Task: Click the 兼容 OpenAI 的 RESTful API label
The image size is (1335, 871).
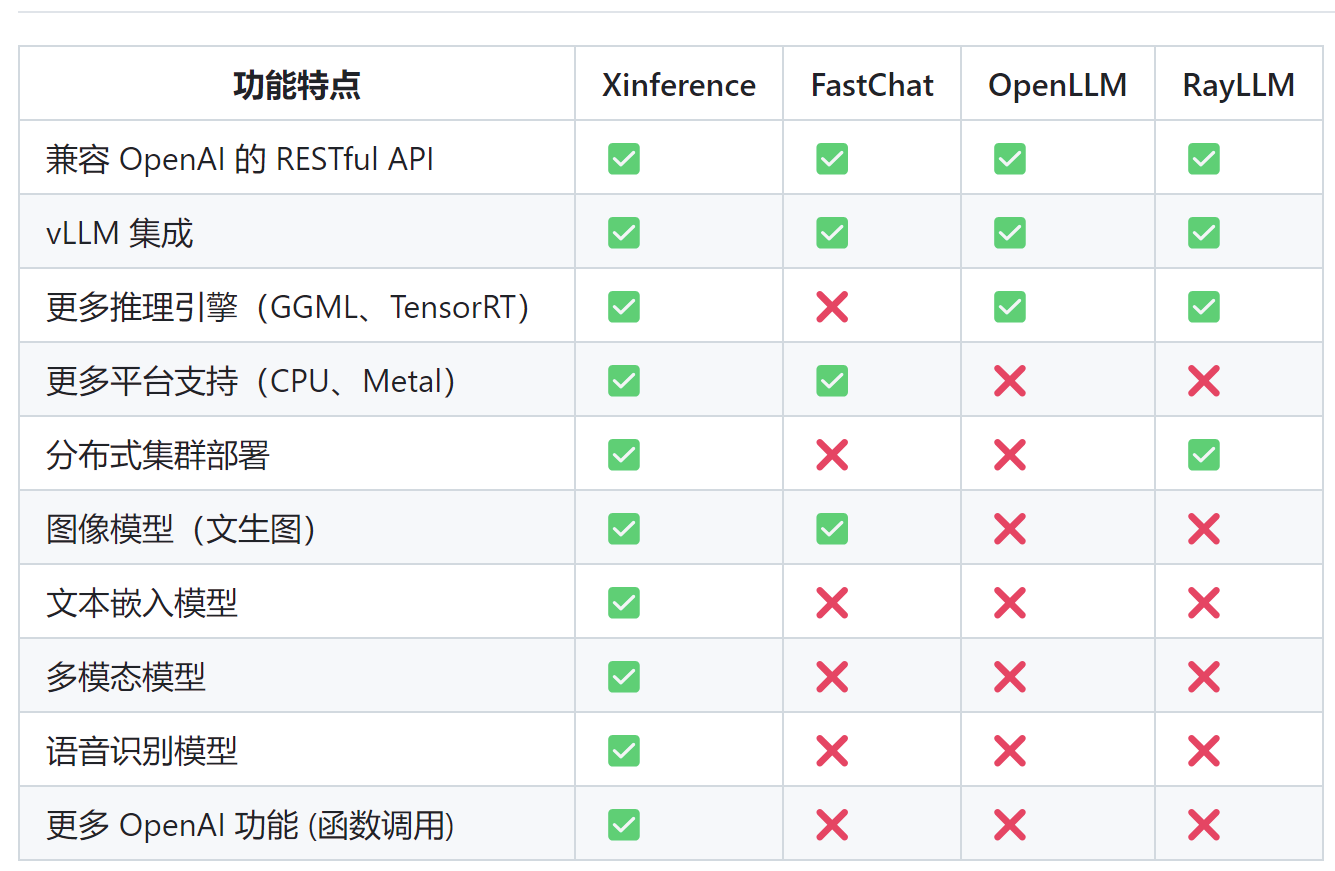Action: click(x=240, y=159)
